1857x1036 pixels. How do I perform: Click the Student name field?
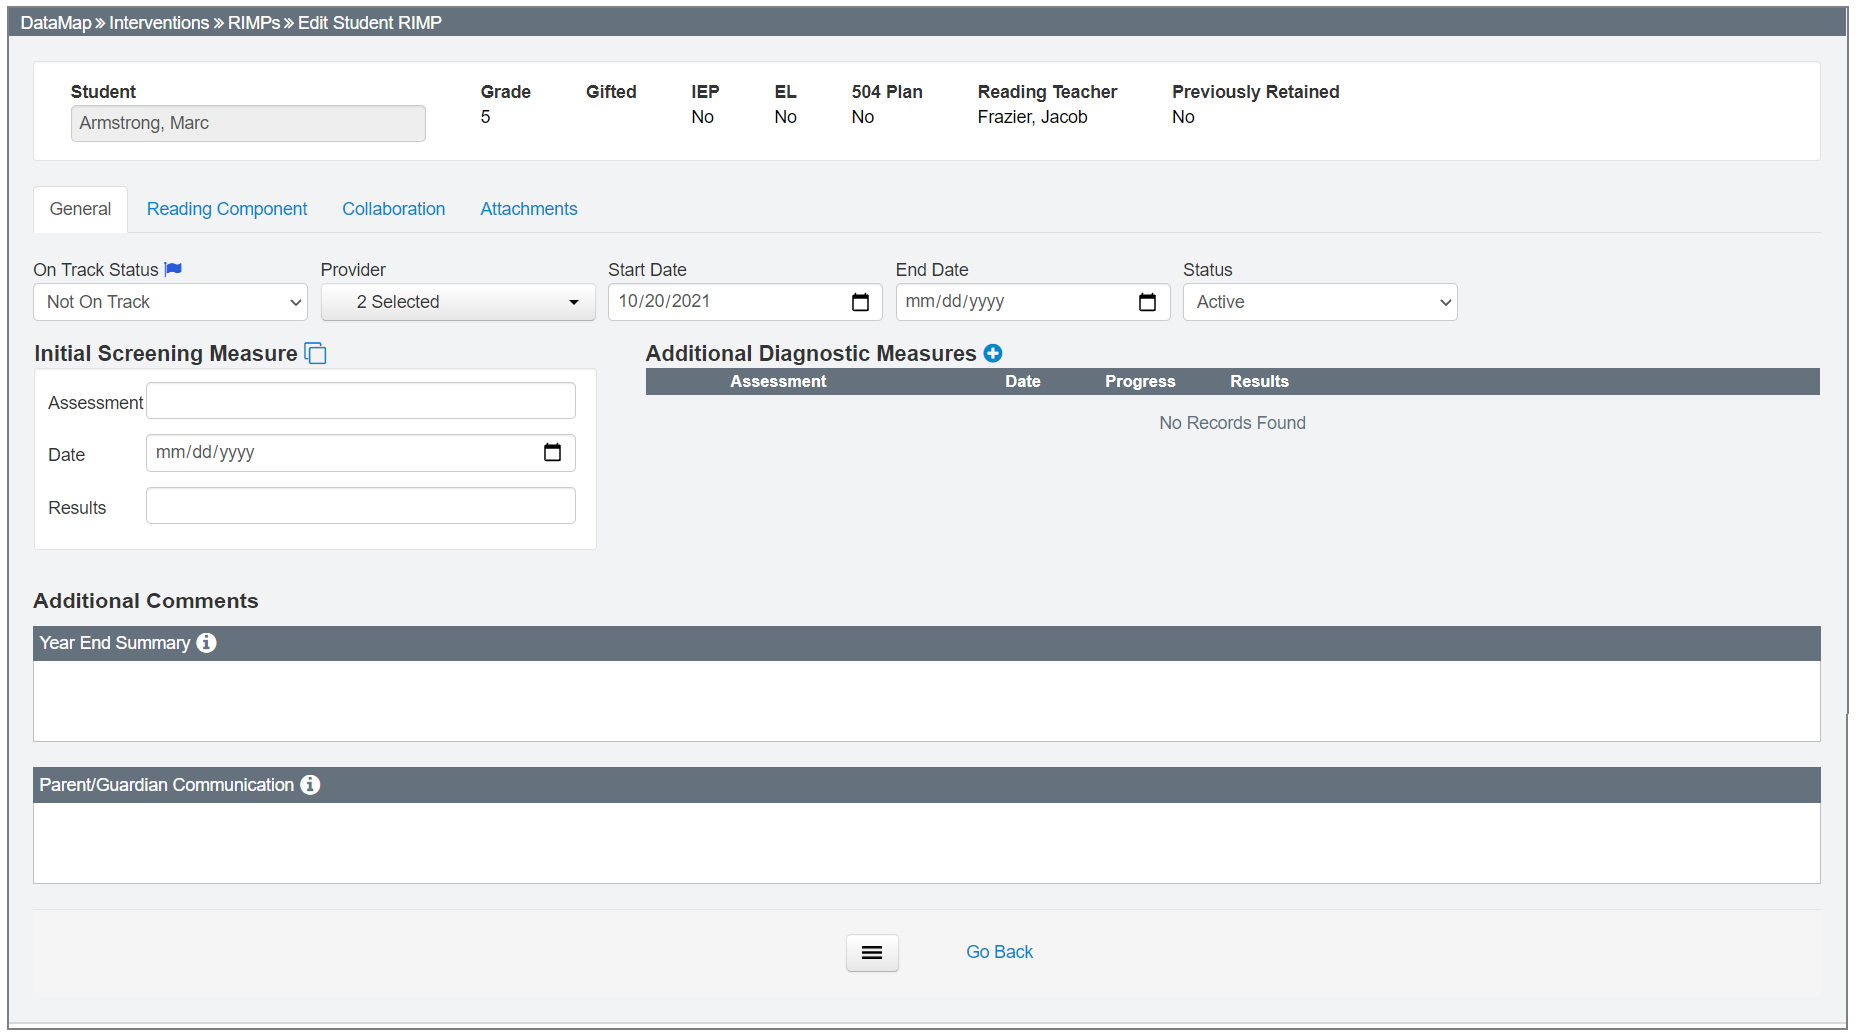(248, 123)
